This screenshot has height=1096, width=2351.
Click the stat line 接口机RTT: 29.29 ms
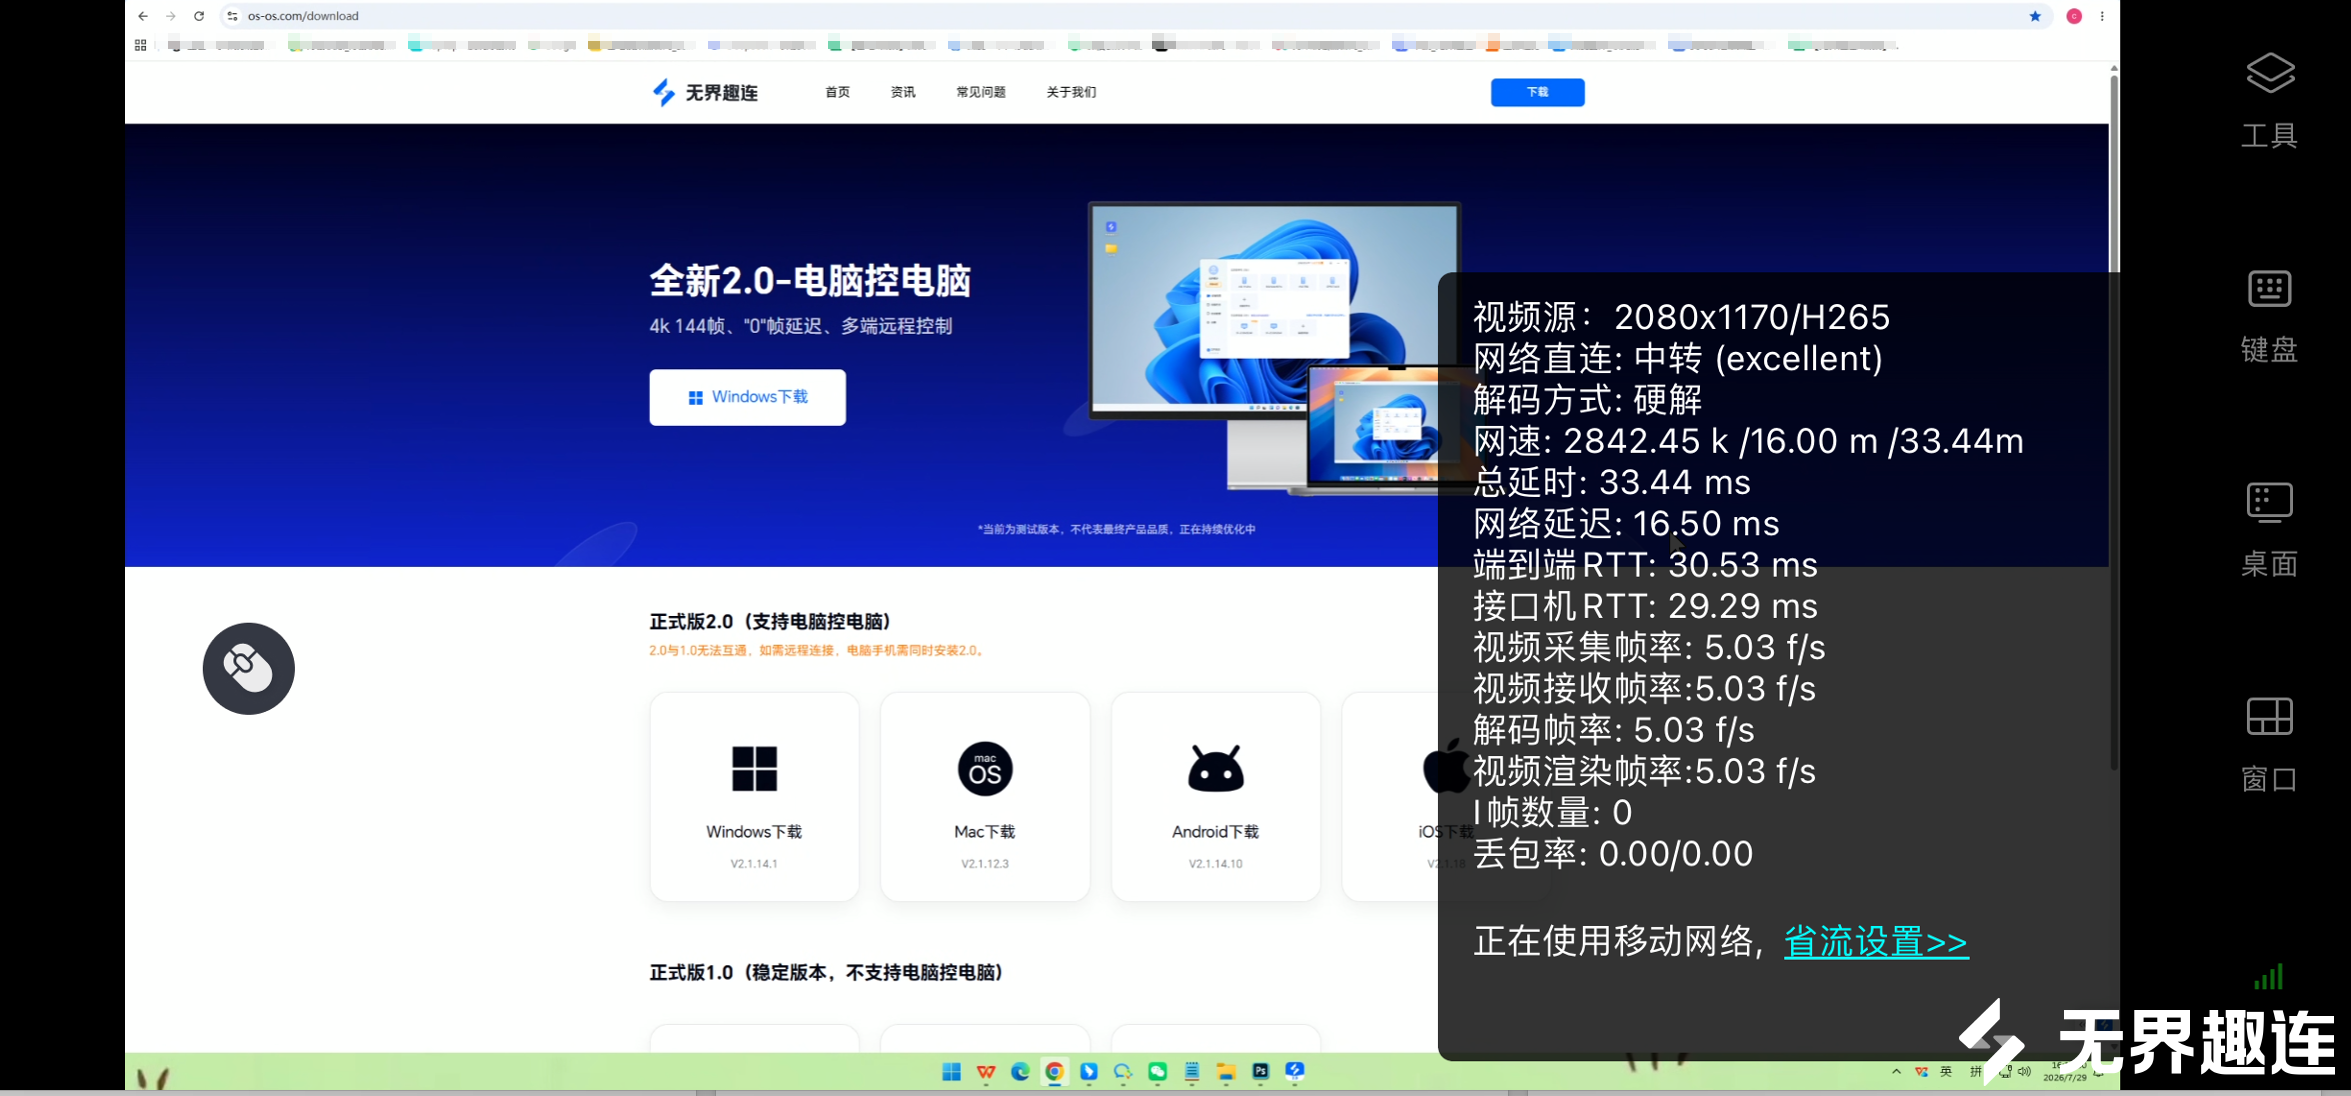(x=1645, y=606)
